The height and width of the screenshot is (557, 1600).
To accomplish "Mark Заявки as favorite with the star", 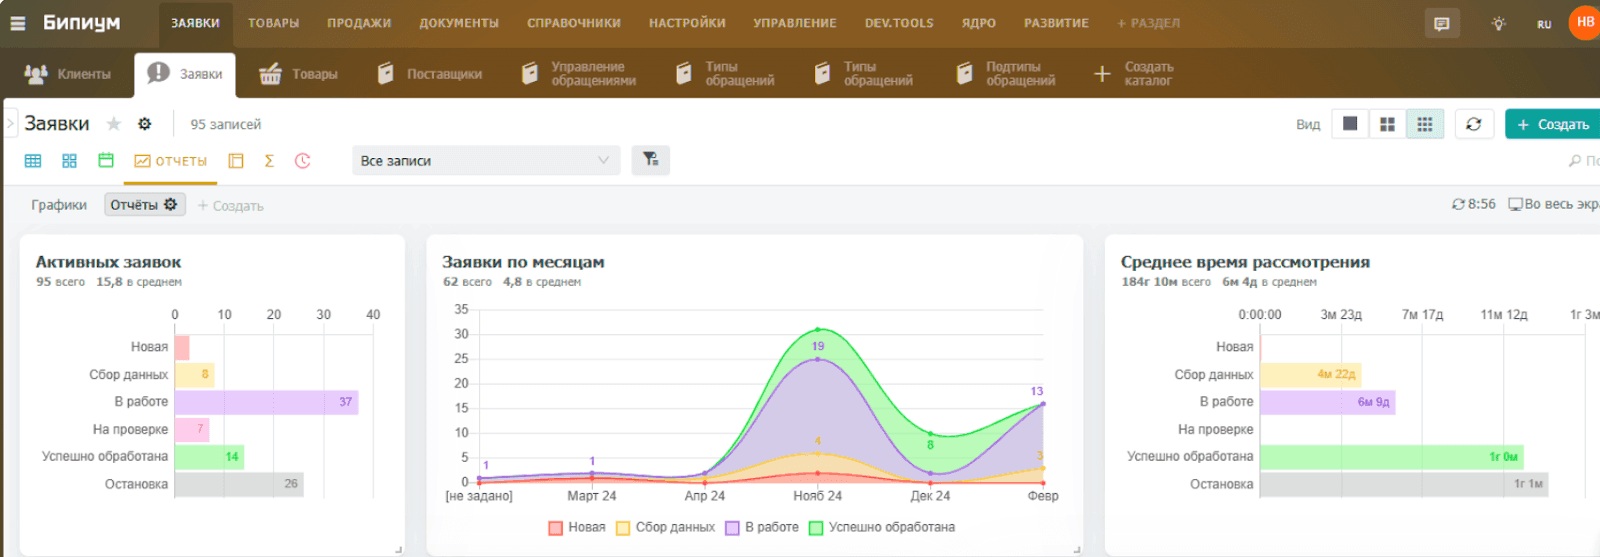I will [114, 124].
